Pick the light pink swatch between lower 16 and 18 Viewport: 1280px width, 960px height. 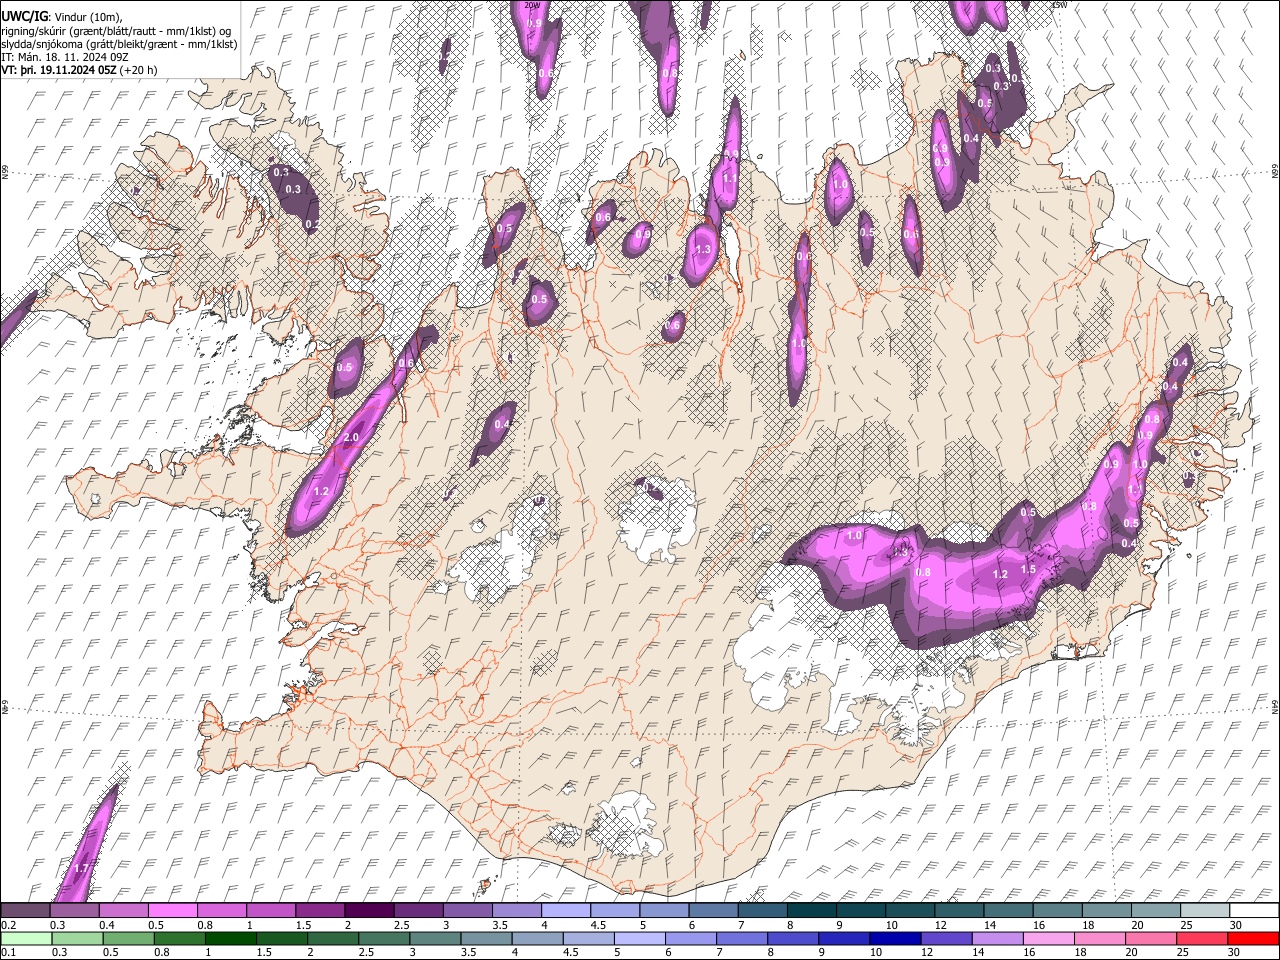click(x=1048, y=938)
